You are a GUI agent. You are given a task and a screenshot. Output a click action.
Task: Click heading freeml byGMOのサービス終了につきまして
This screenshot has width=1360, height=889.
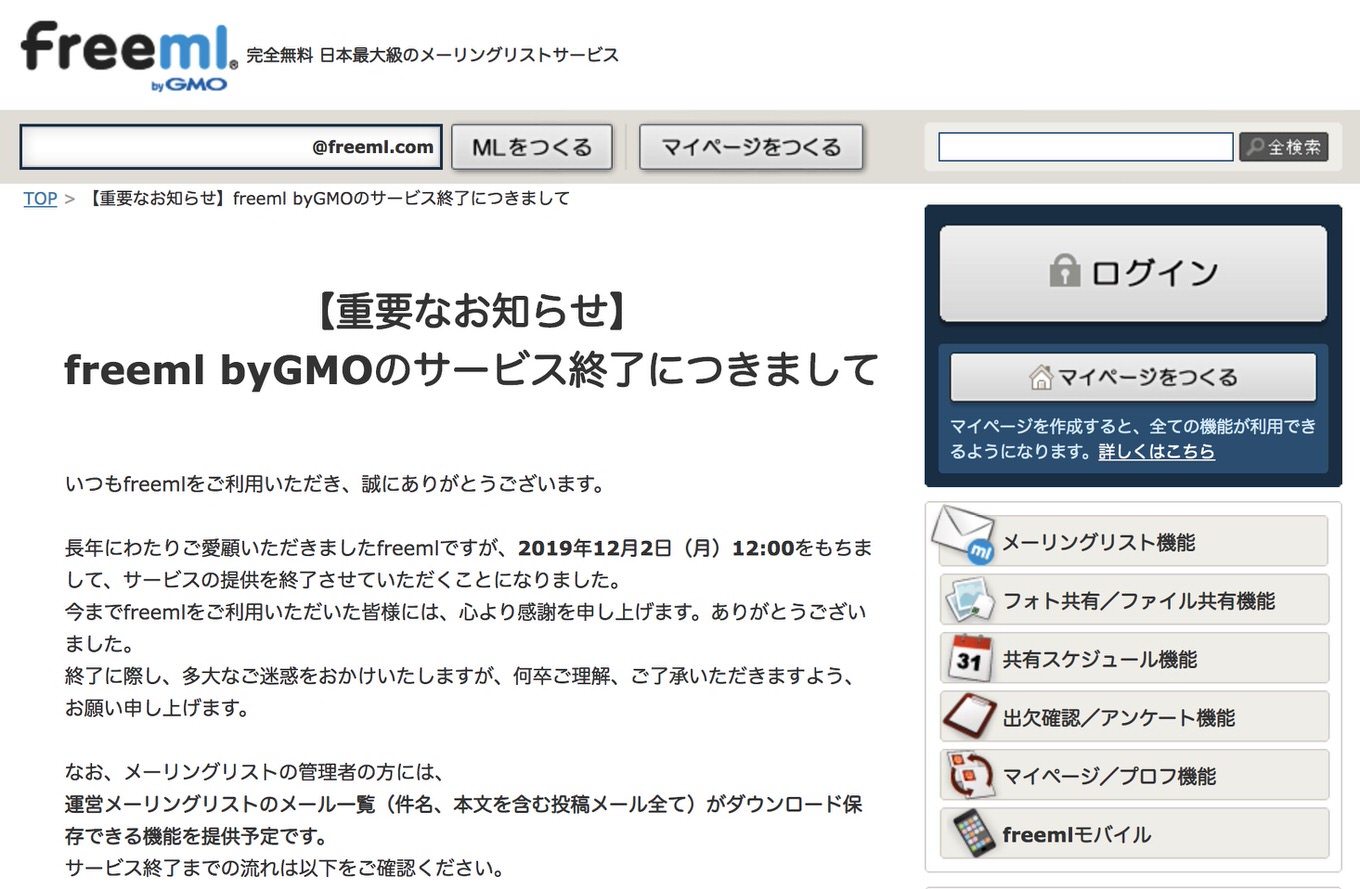(x=471, y=371)
